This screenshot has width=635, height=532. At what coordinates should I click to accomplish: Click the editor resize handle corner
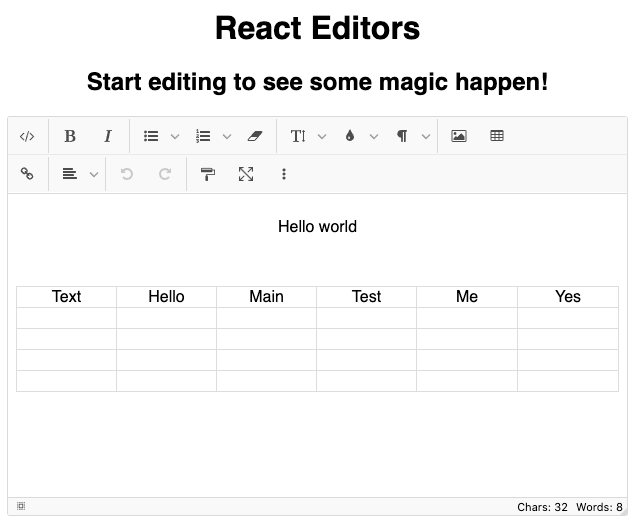624,512
